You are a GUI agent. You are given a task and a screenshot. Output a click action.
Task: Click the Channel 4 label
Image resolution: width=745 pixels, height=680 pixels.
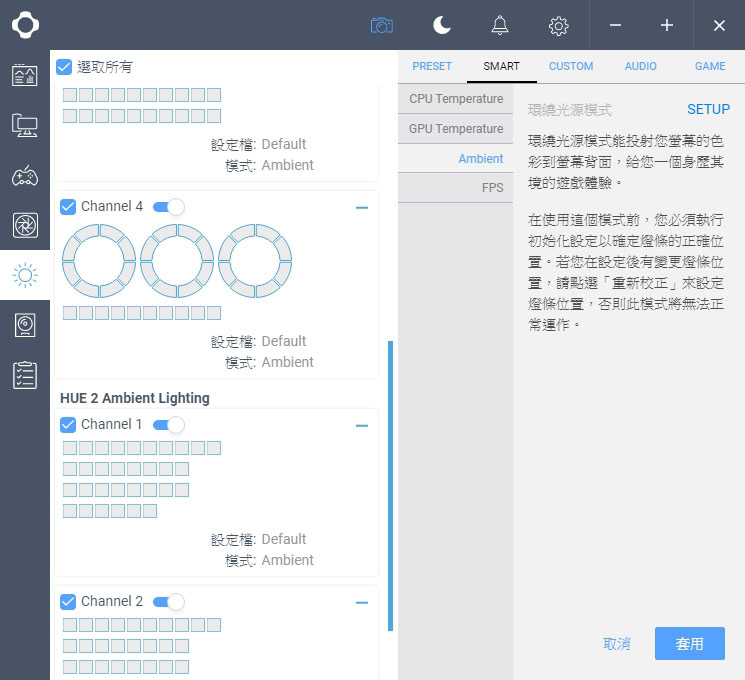pos(112,206)
